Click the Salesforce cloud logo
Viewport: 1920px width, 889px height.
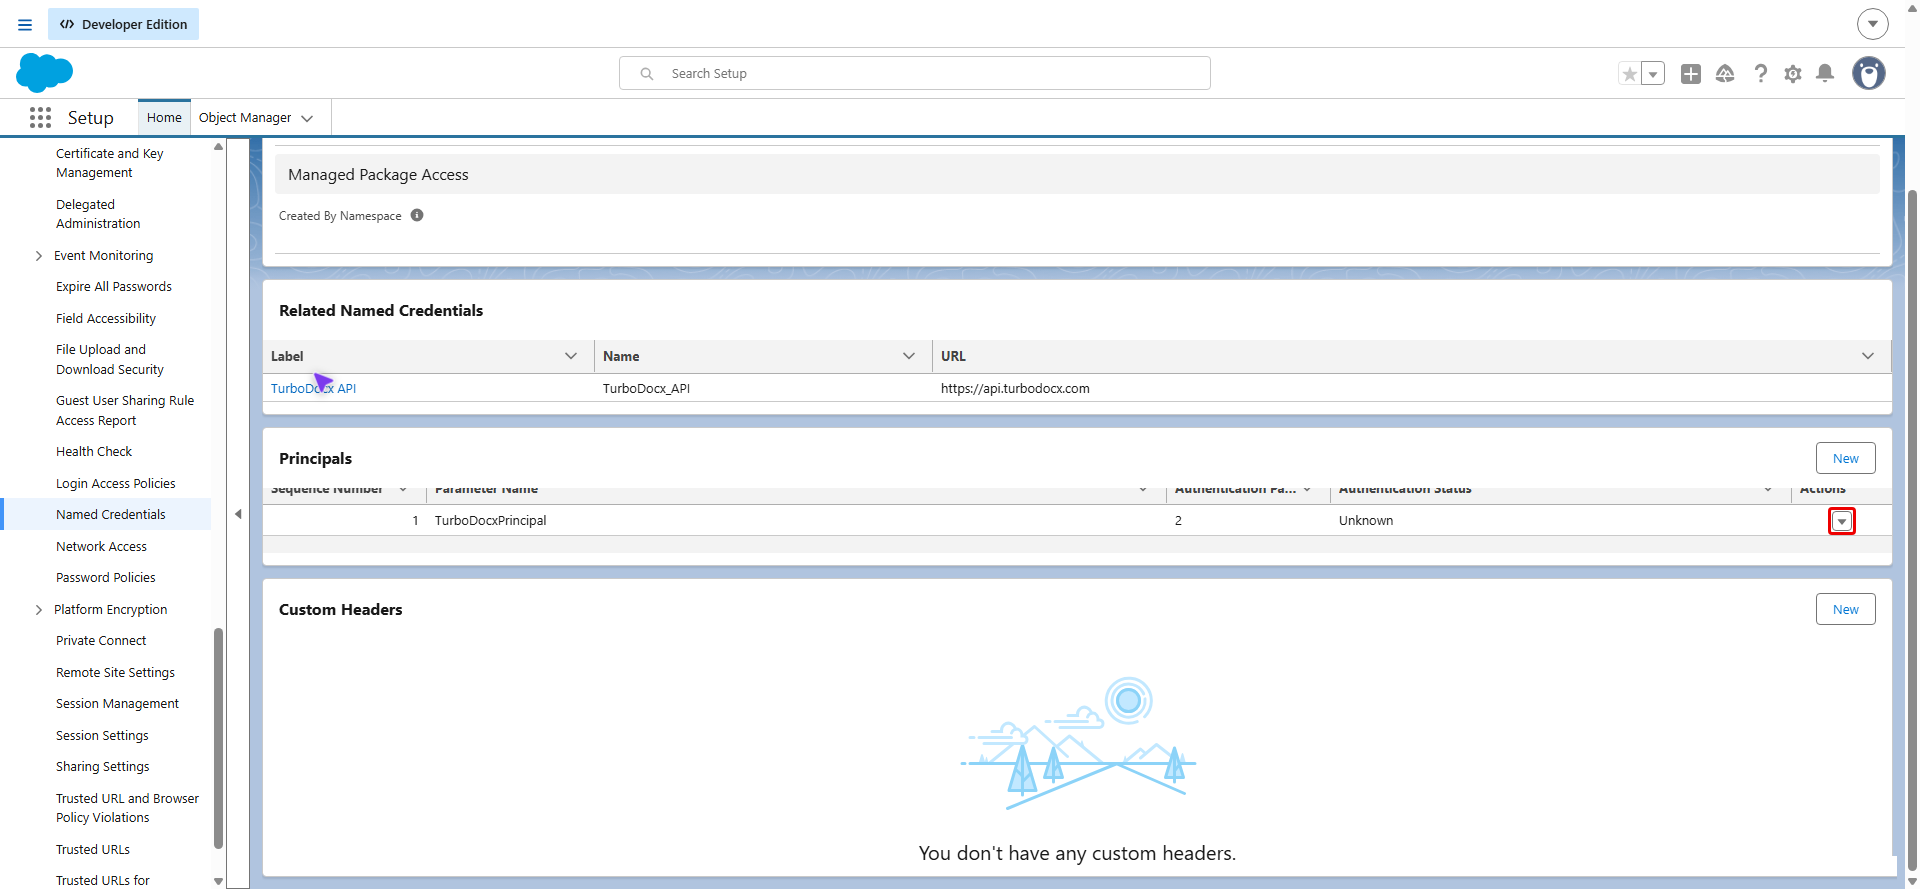tap(45, 73)
